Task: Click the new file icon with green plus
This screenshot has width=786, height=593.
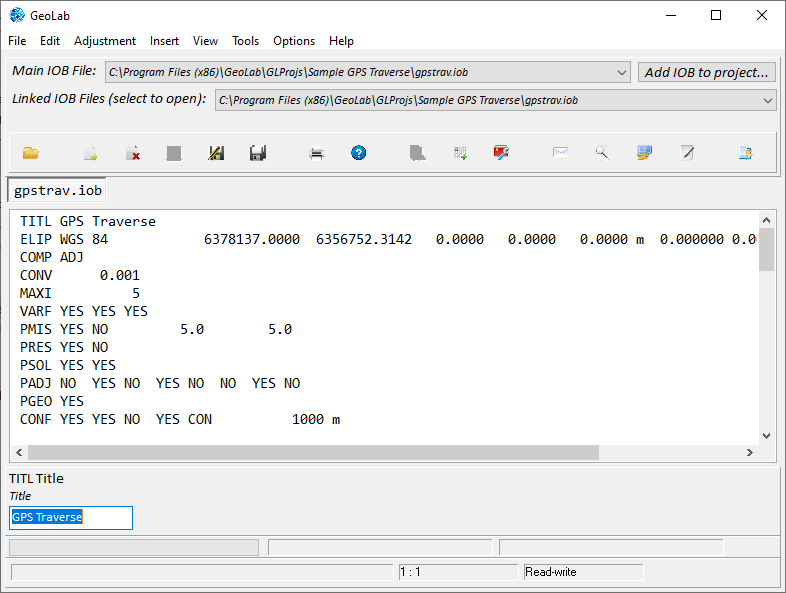Action: pos(90,153)
